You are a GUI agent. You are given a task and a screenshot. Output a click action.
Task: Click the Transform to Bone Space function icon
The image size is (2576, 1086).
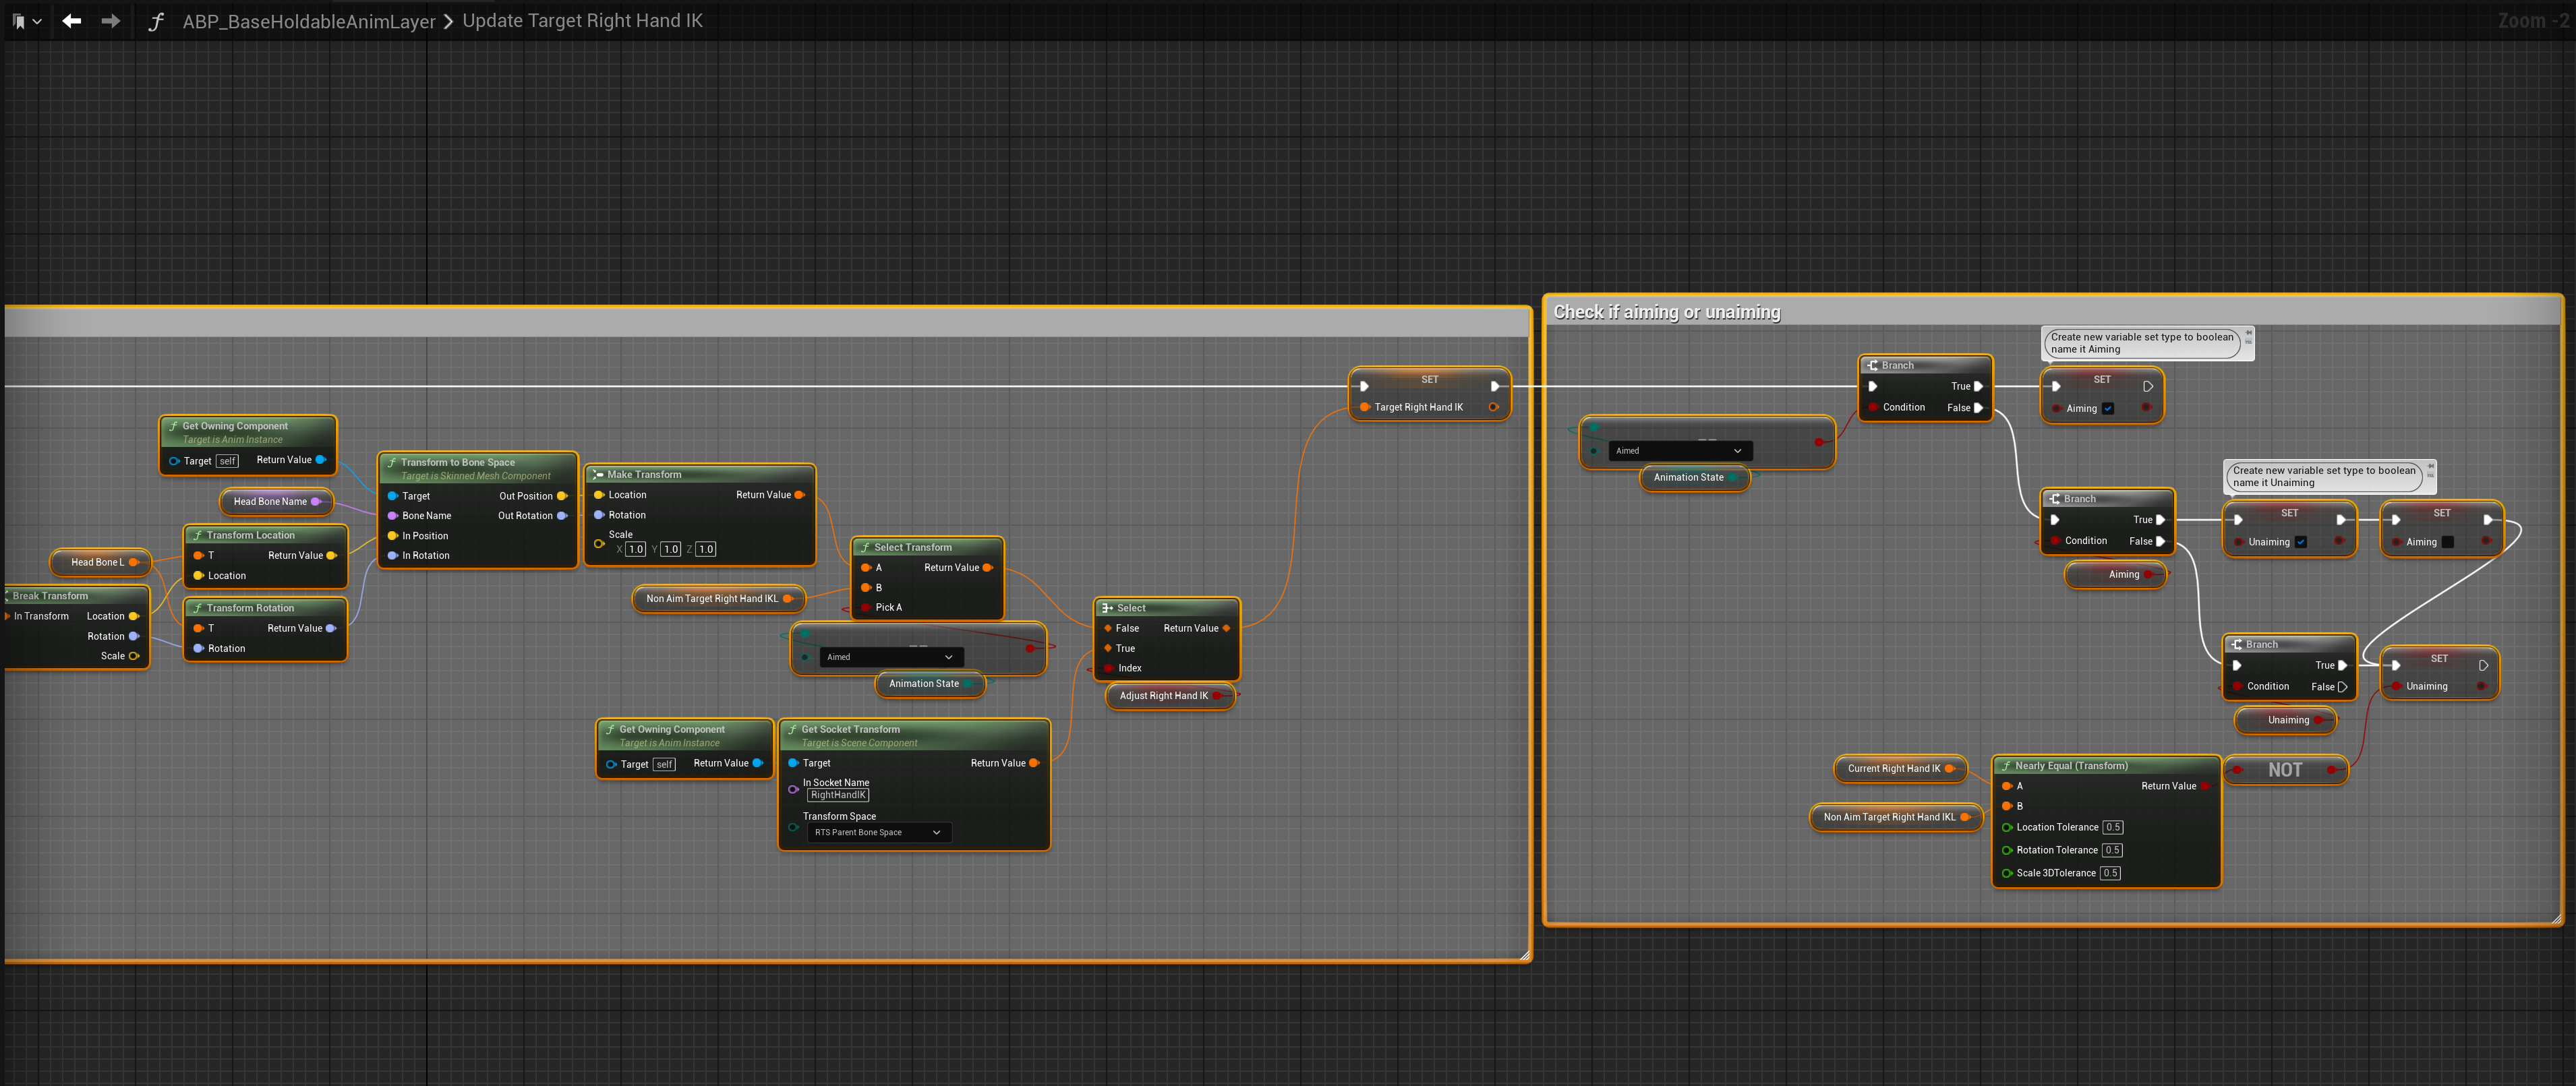392,463
